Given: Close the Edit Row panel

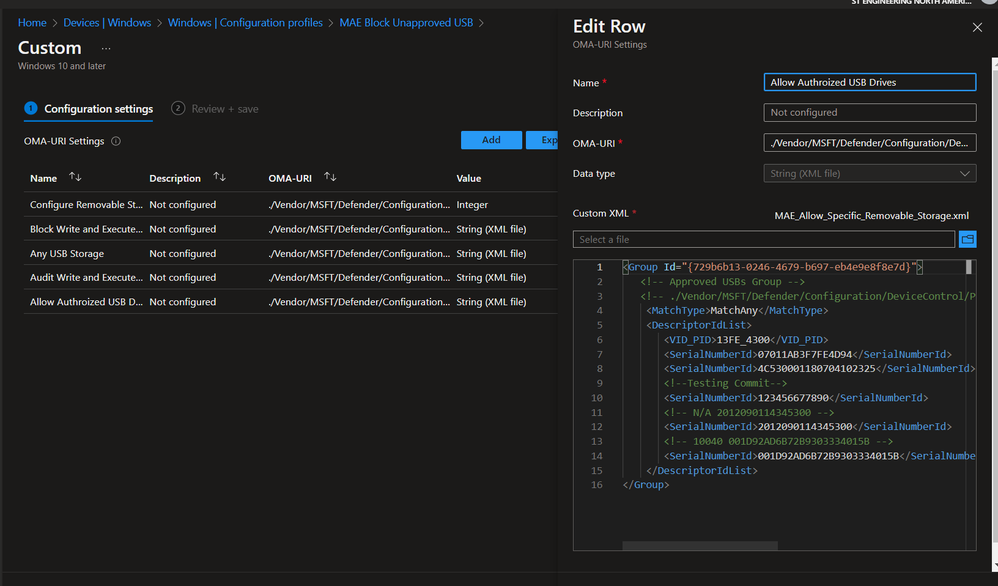Looking at the screenshot, I should (977, 27).
